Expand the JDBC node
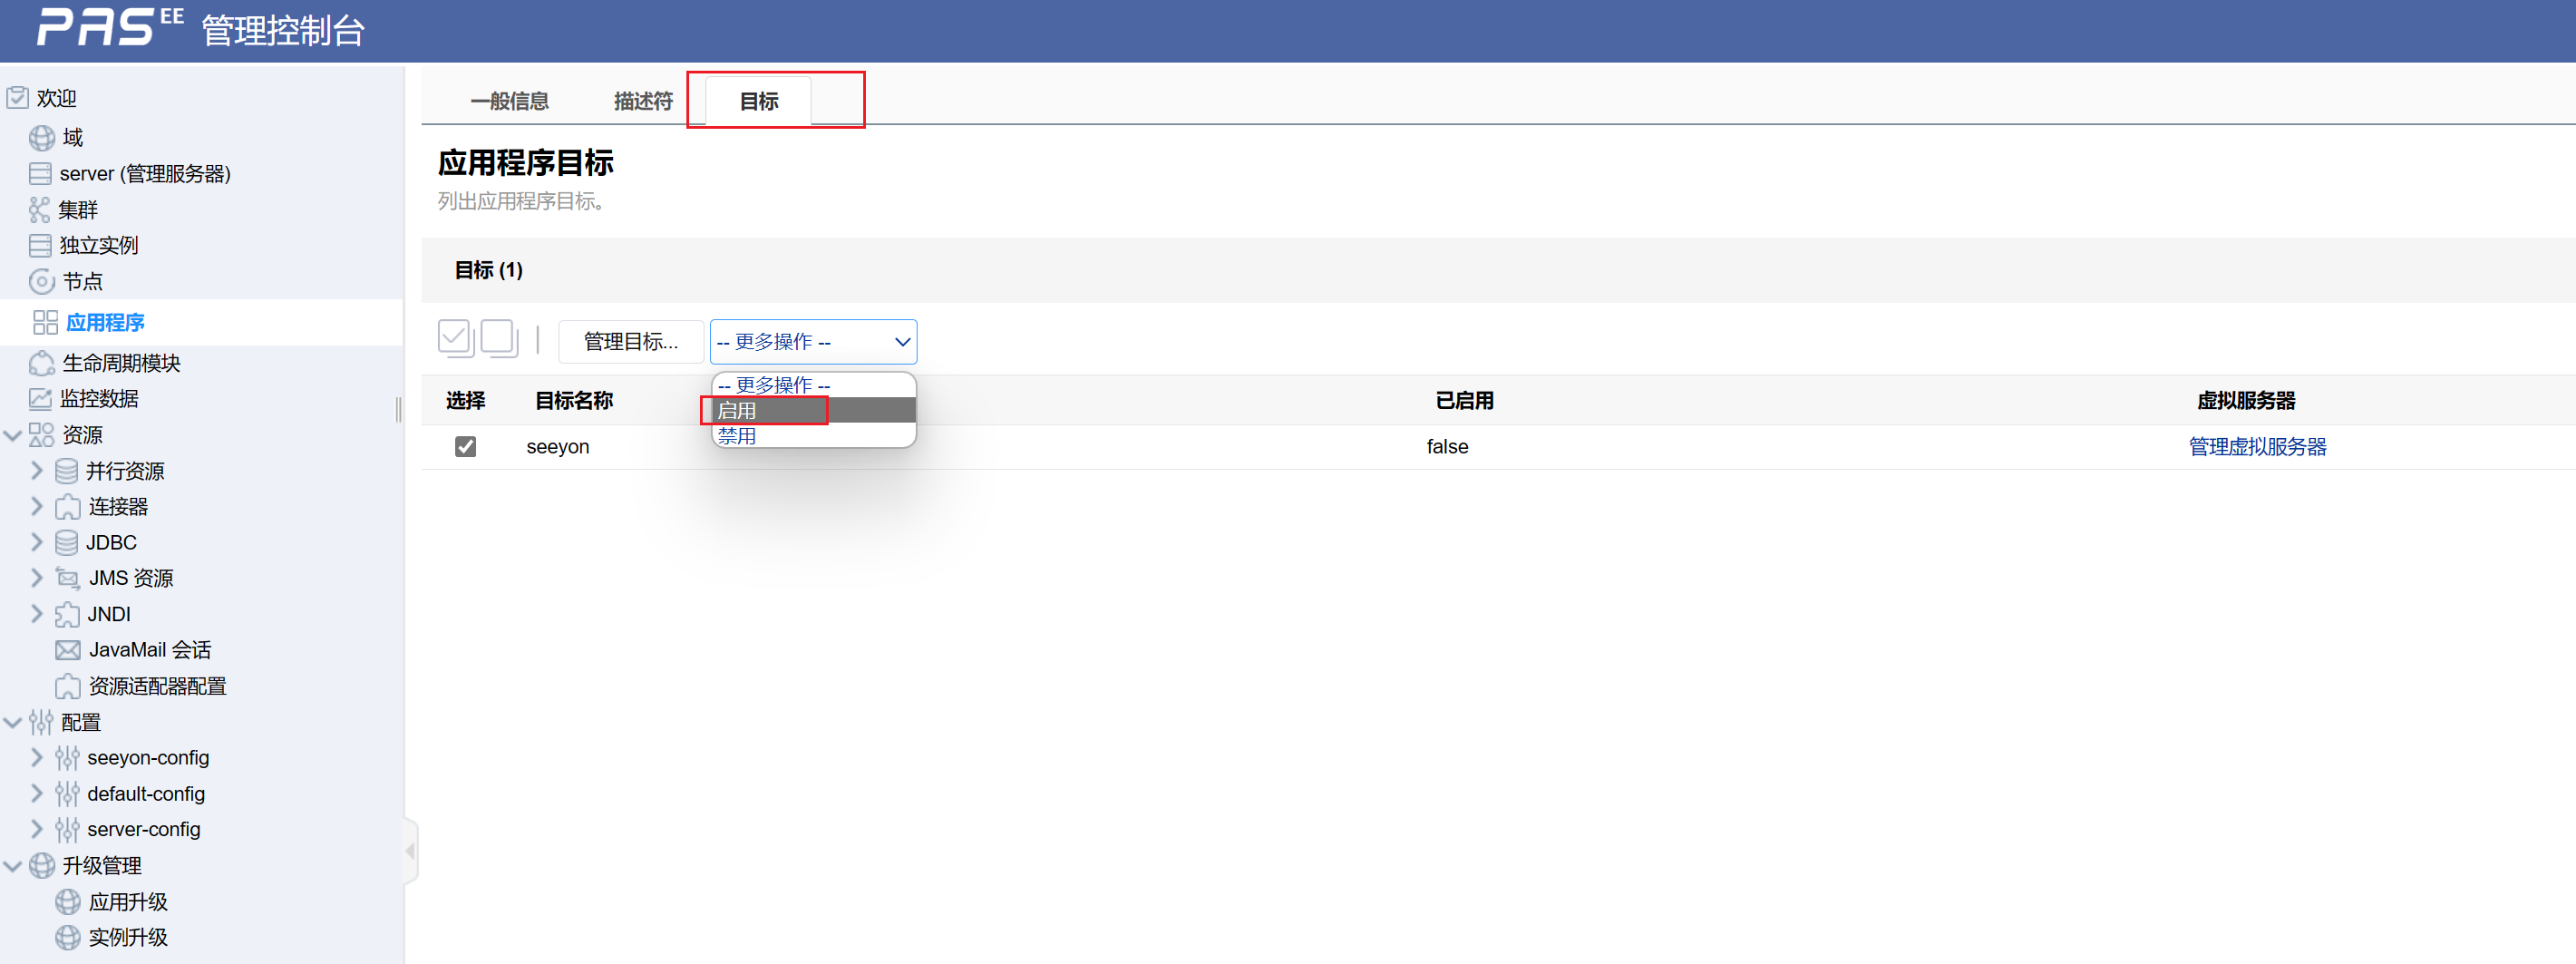This screenshot has height=964, width=2576. coord(37,543)
